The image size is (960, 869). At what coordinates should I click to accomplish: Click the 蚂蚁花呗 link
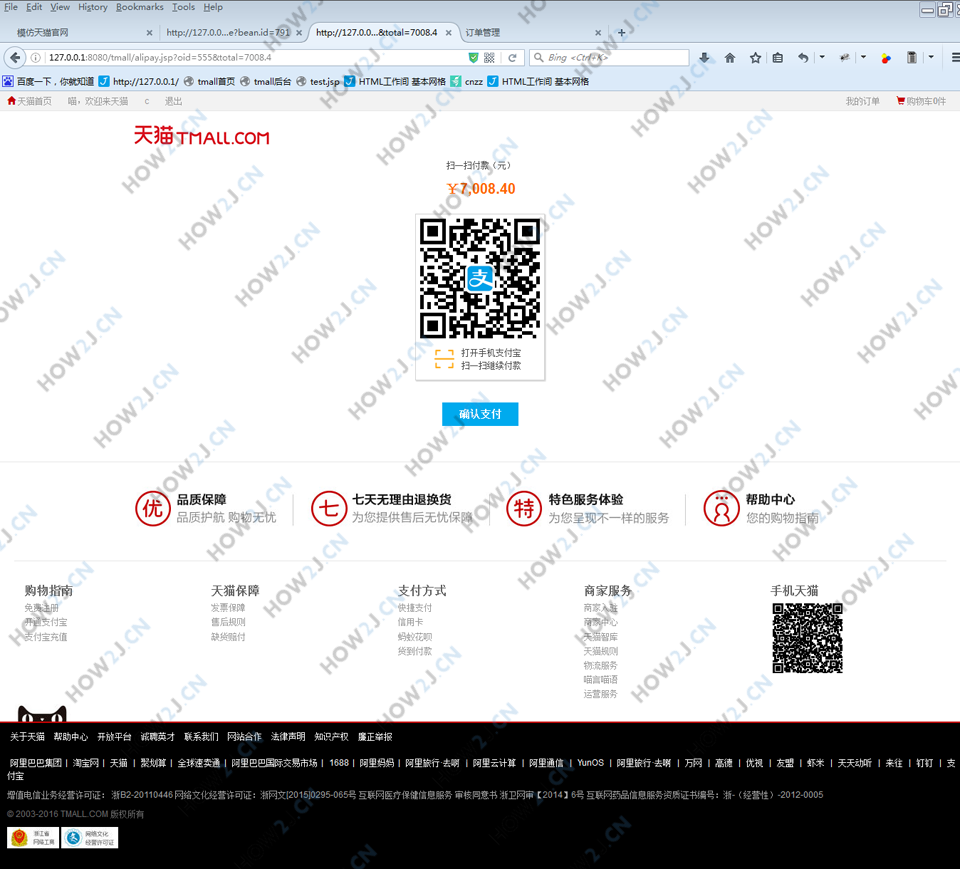(x=415, y=637)
